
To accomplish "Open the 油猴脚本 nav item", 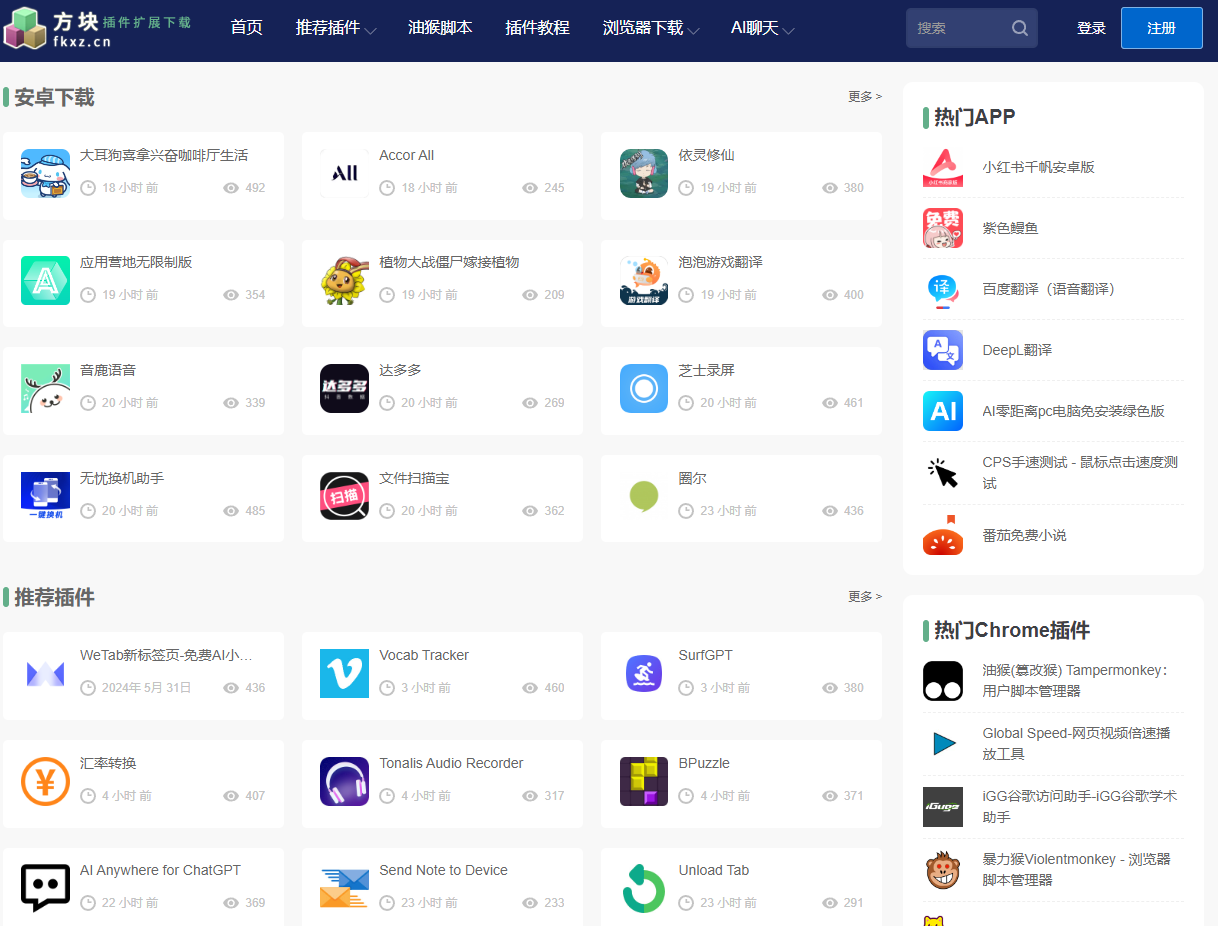I will 440,28.
